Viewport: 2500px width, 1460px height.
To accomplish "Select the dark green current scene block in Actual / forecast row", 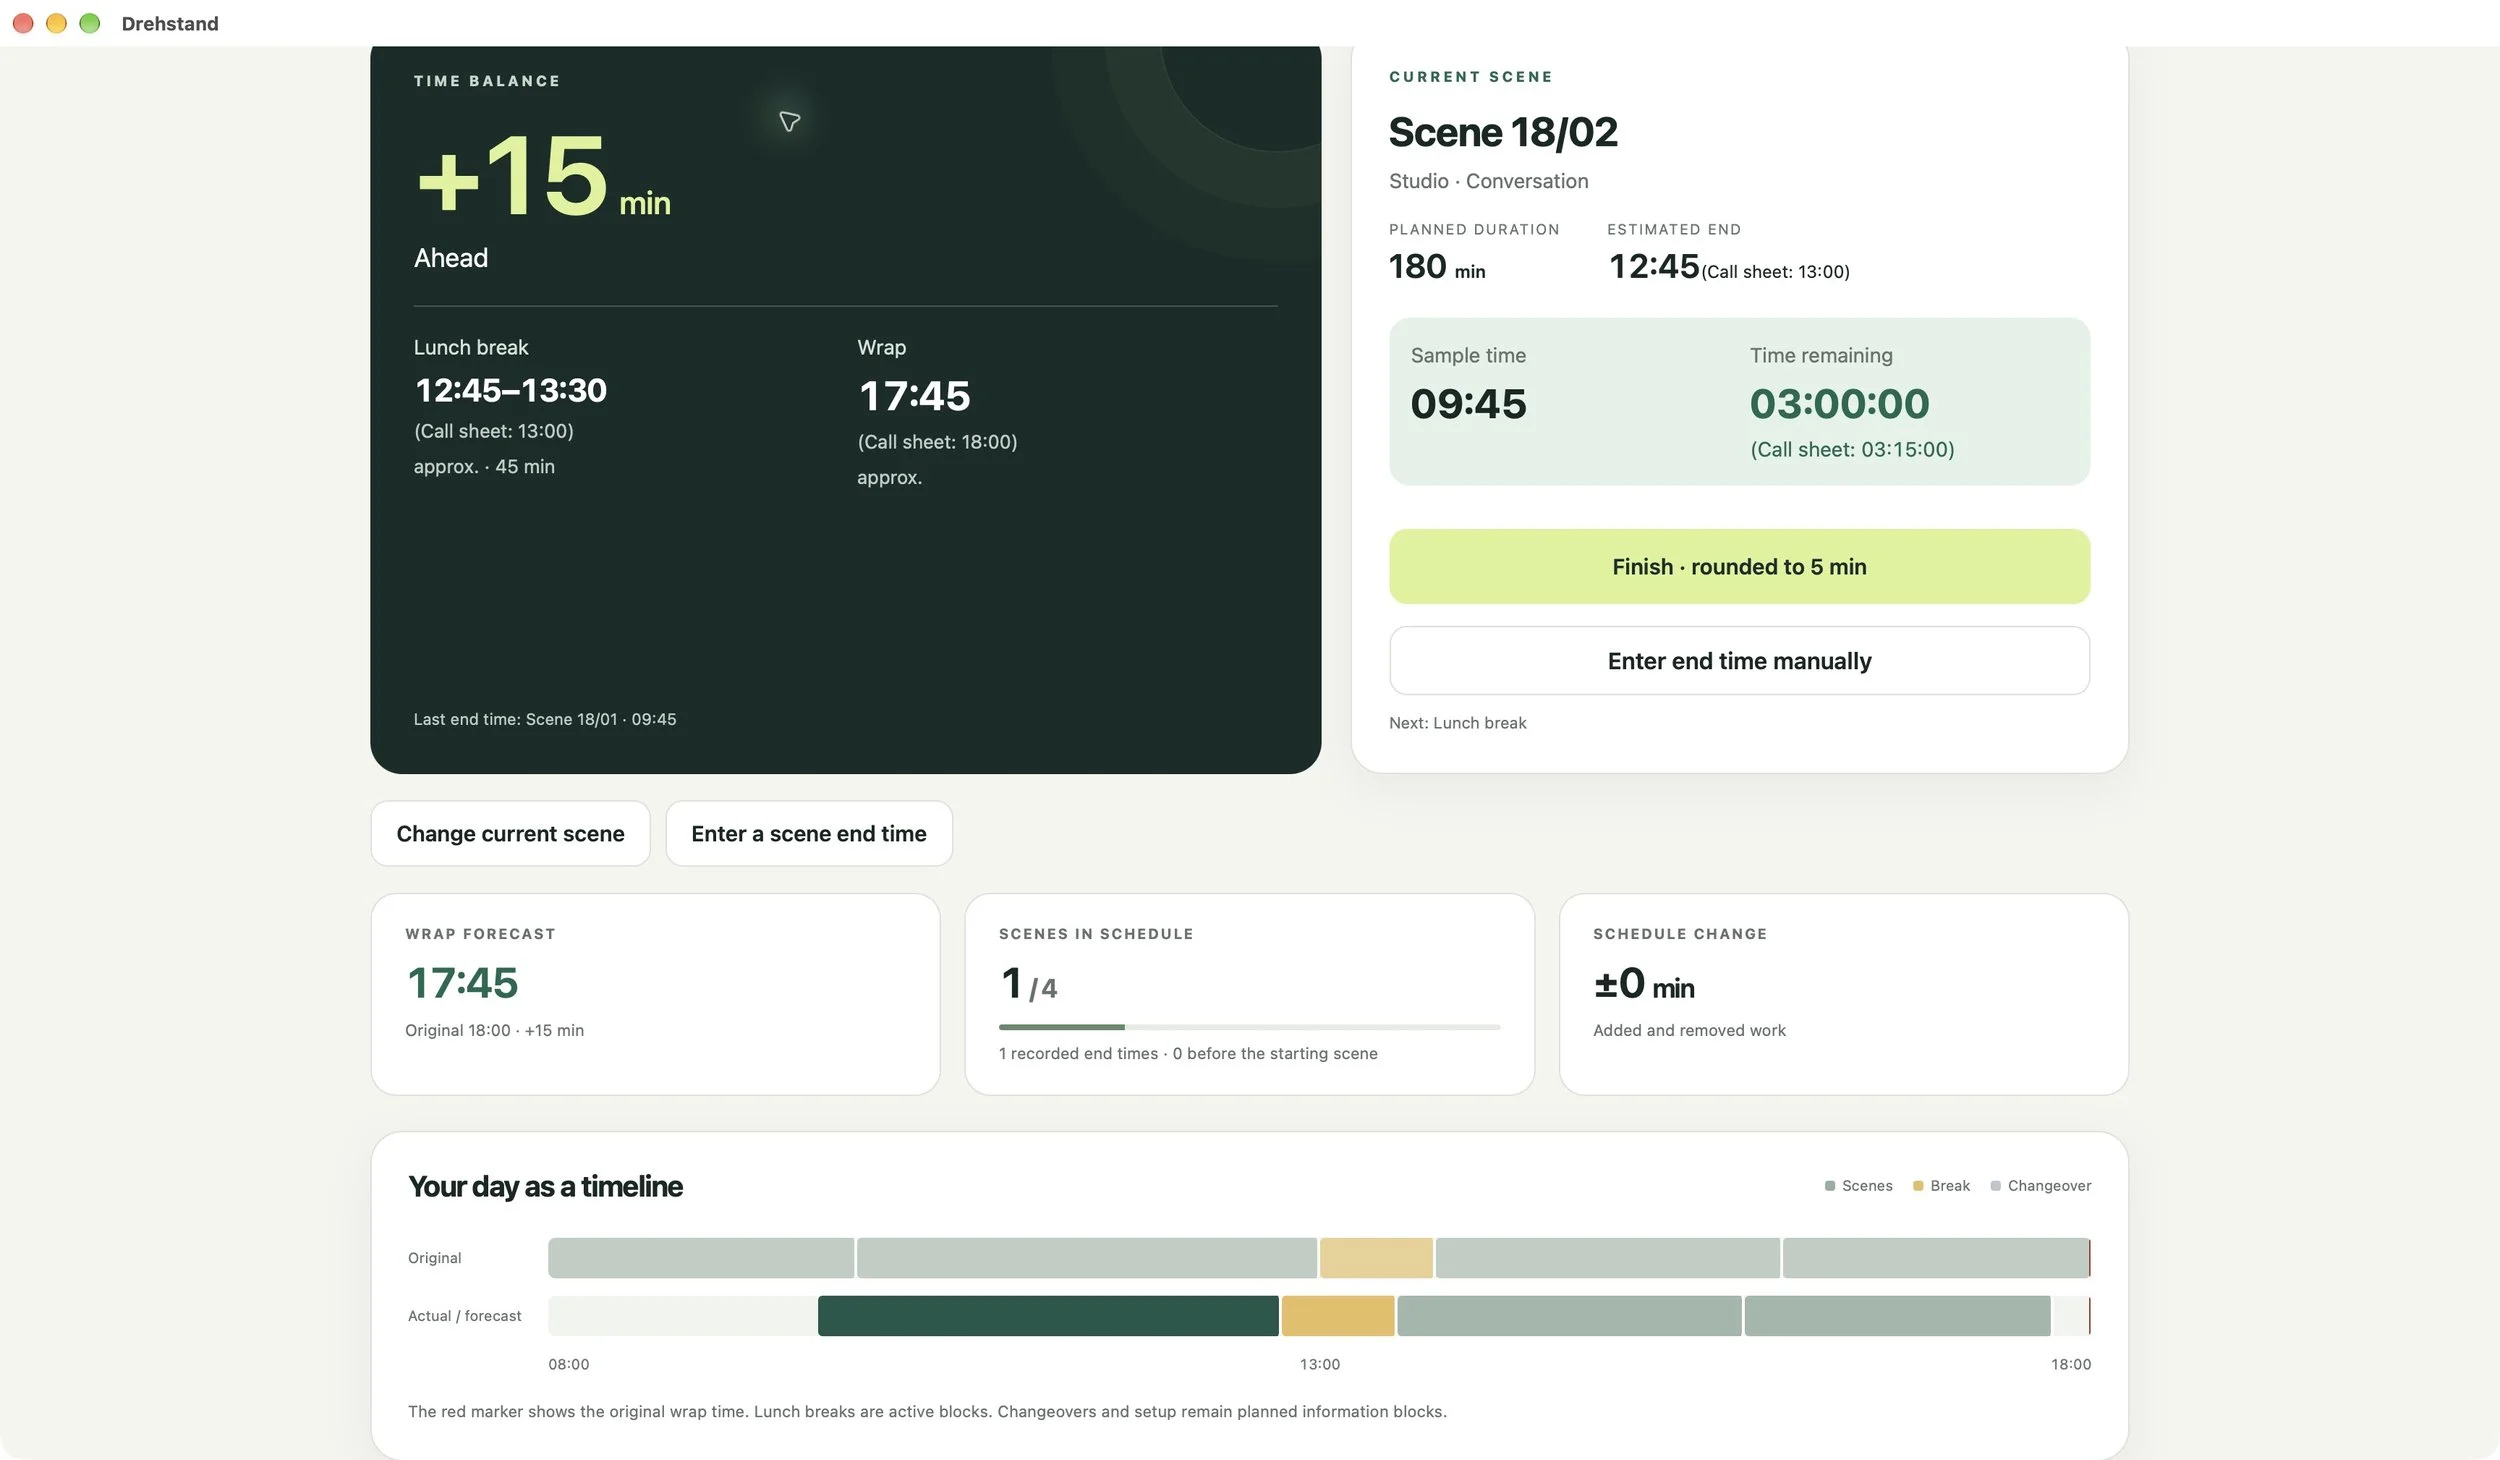I will [1047, 1316].
